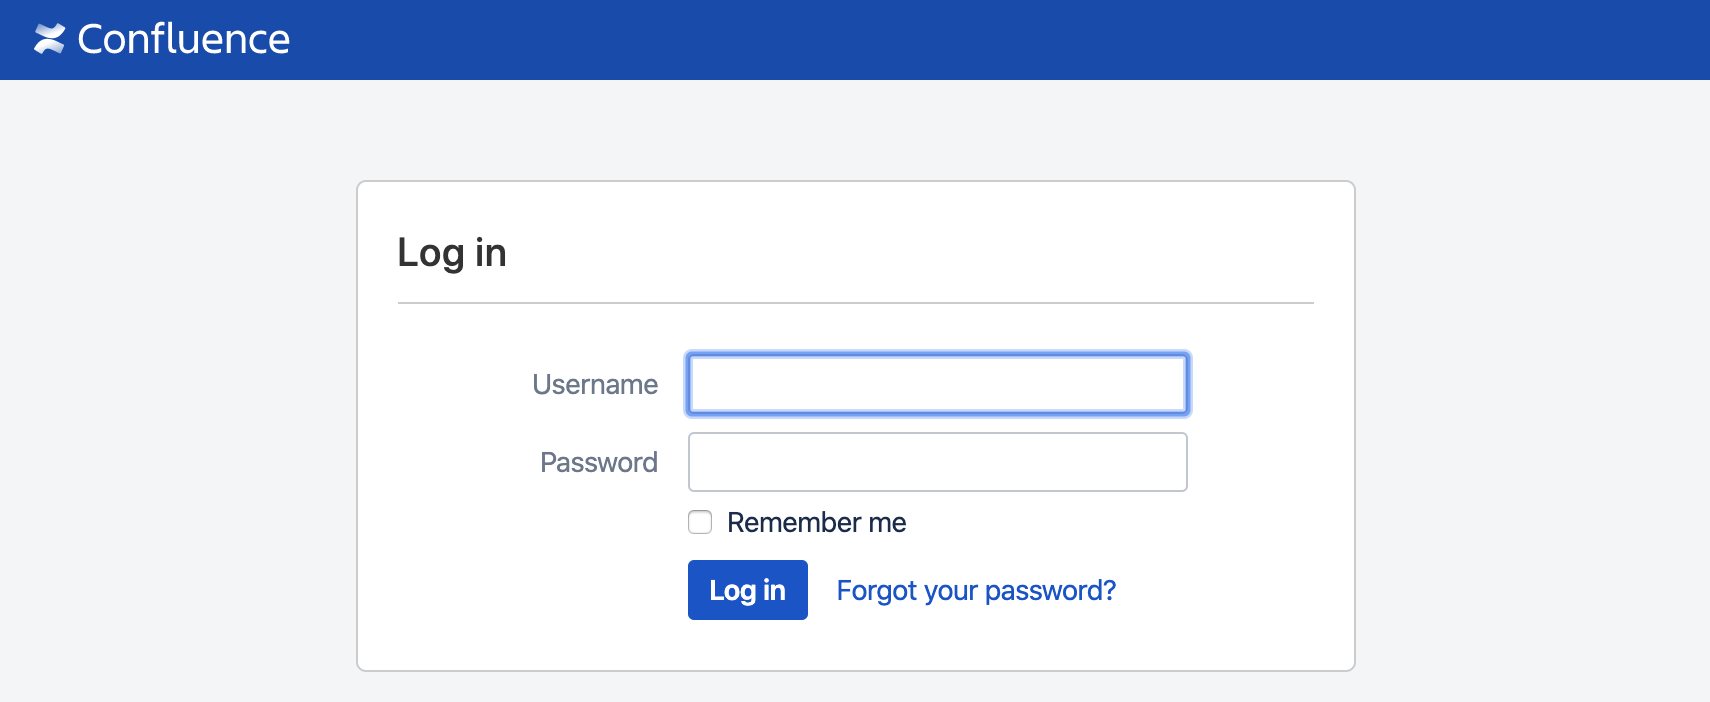Focus the Username input field
This screenshot has height=702, width=1710.
click(937, 384)
